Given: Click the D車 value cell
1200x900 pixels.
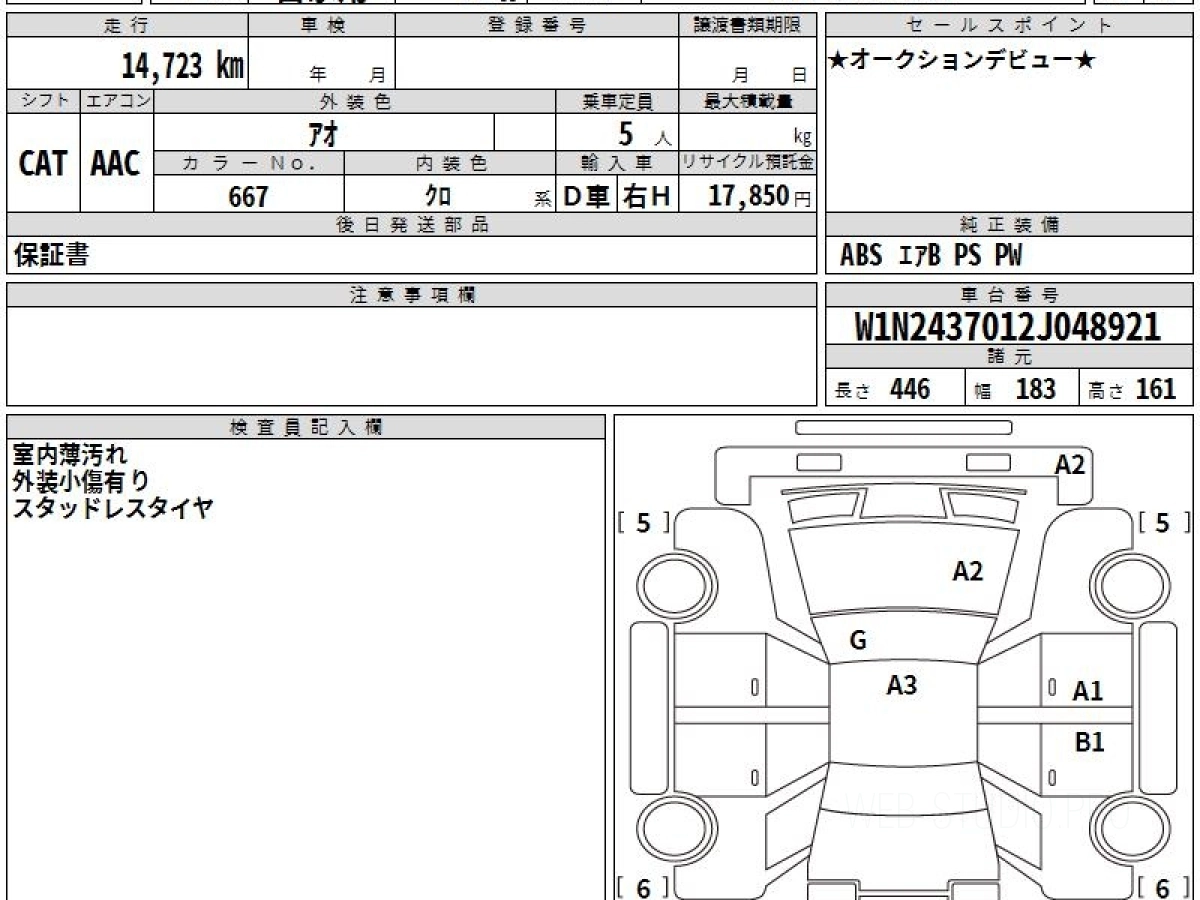Looking at the screenshot, I should point(587,196).
